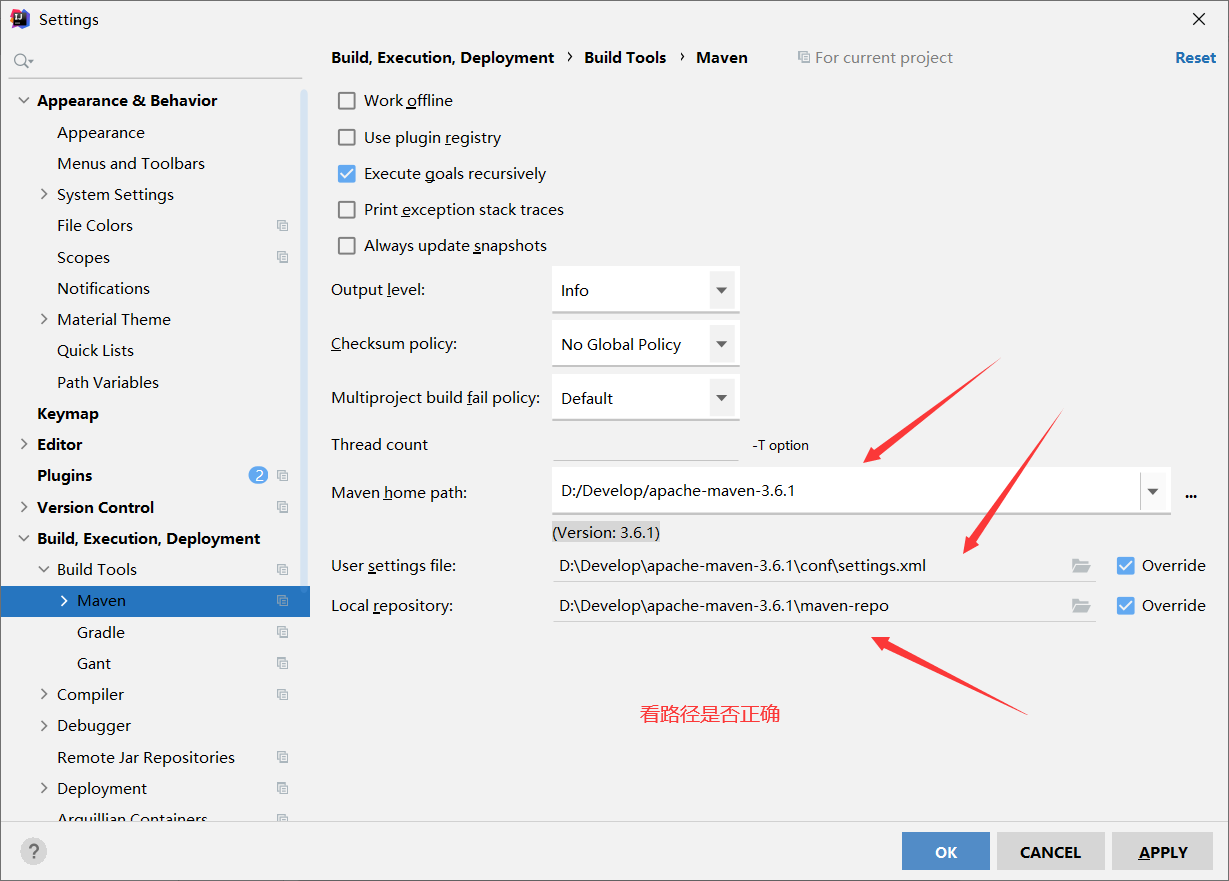Image resolution: width=1229 pixels, height=881 pixels.
Task: Click project-level icon next to Maven row
Action: [x=283, y=601]
